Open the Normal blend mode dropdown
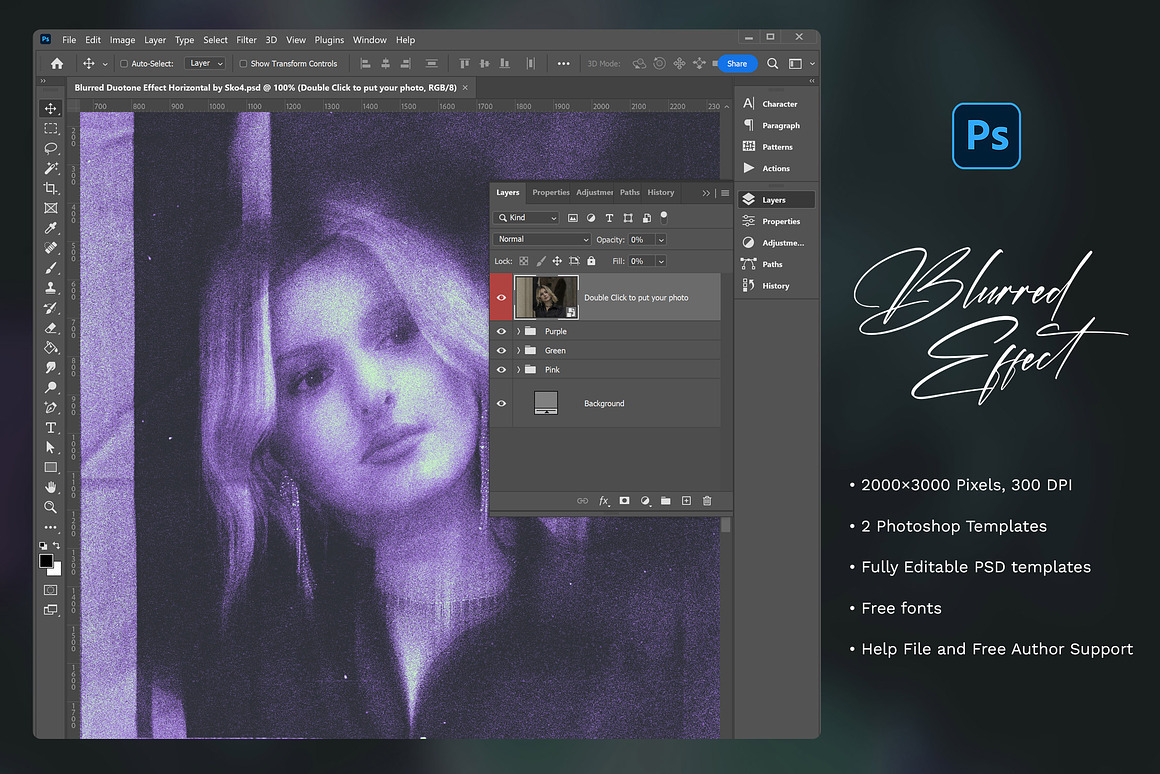This screenshot has width=1160, height=774. pos(543,240)
